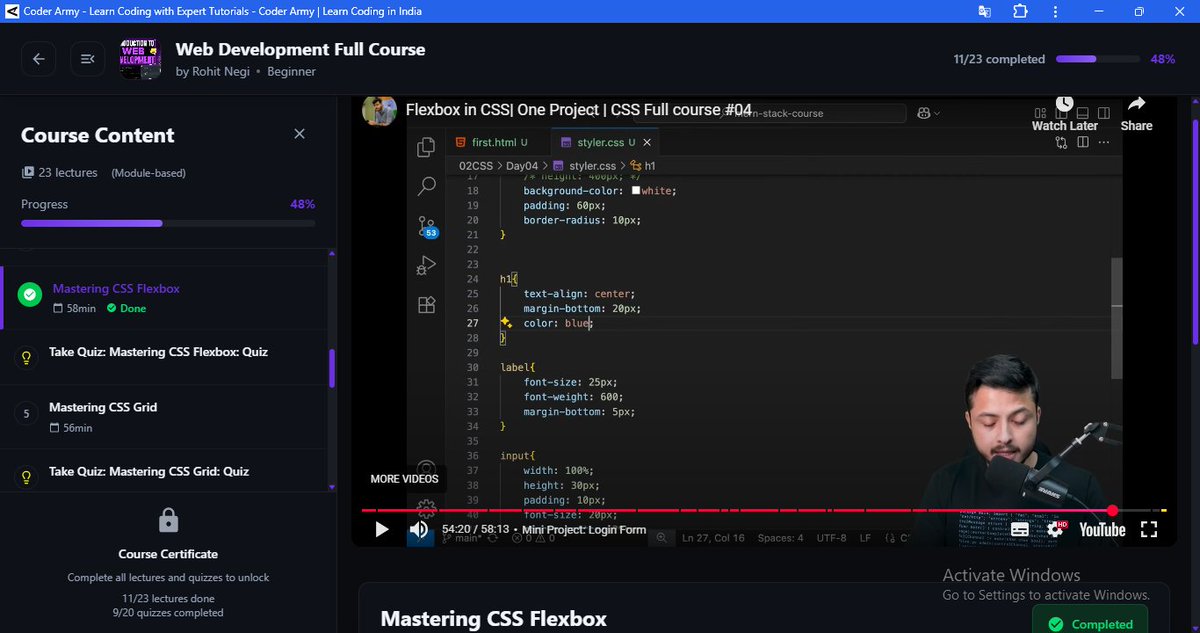The width and height of the screenshot is (1200, 633).
Task: Click the Coder Army app logo in the title bar
Action: pos(11,11)
